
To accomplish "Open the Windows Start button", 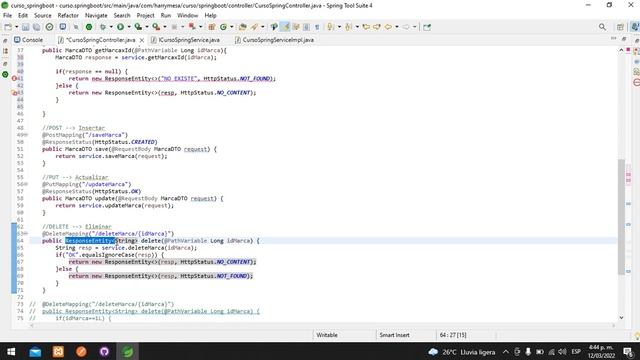I will (x=11, y=351).
